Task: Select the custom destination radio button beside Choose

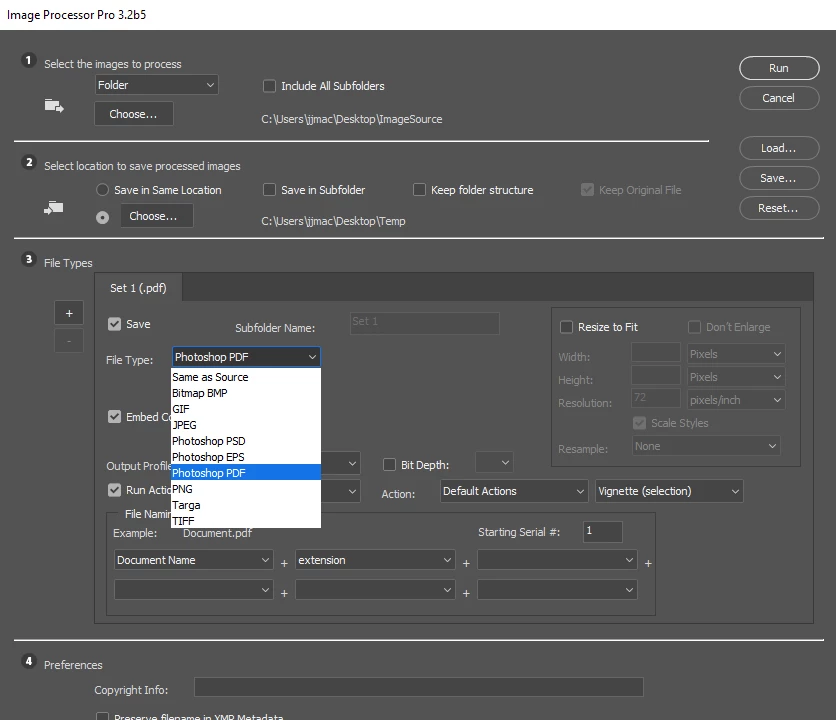Action: pos(102,217)
